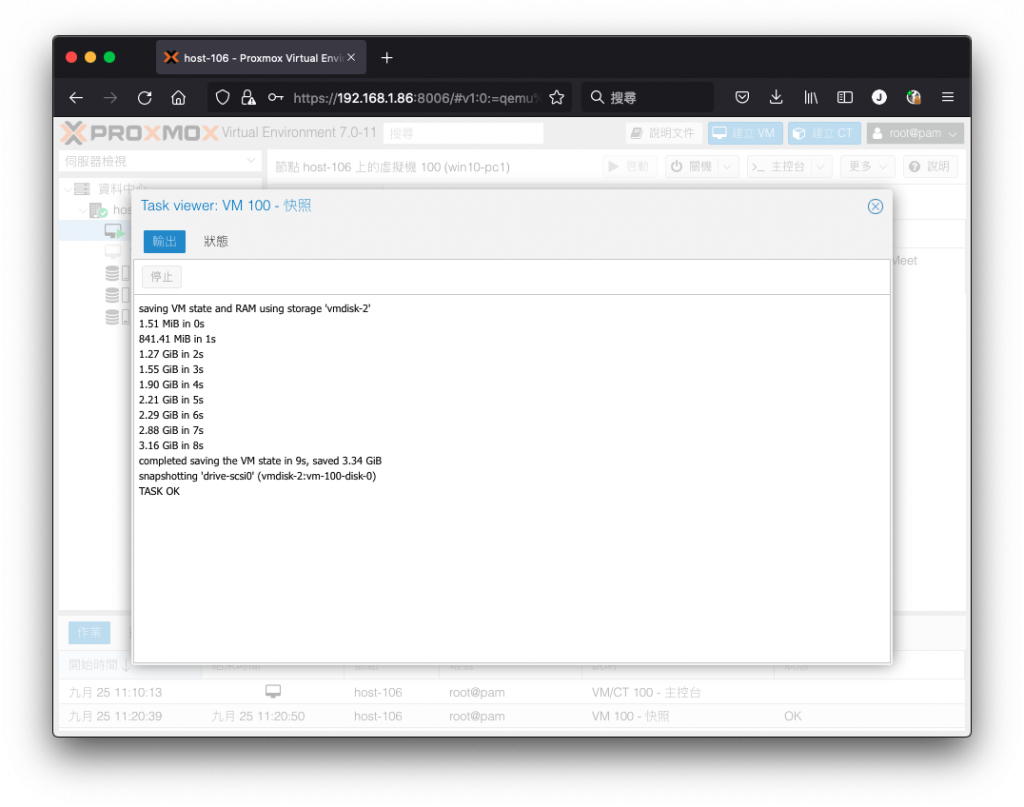Click the browser 搜尋 search field
The height and width of the screenshot is (807, 1024).
coord(647,98)
